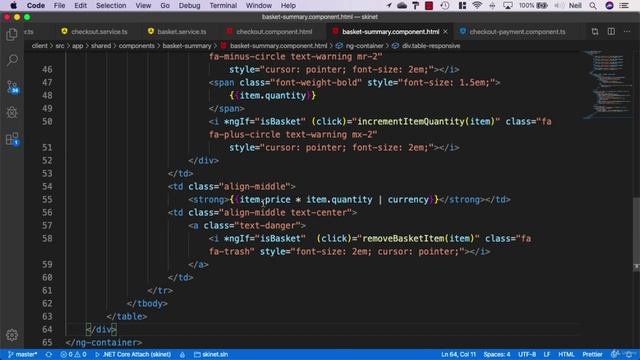
Task: Open the Code application menu
Action: (x=36, y=6)
